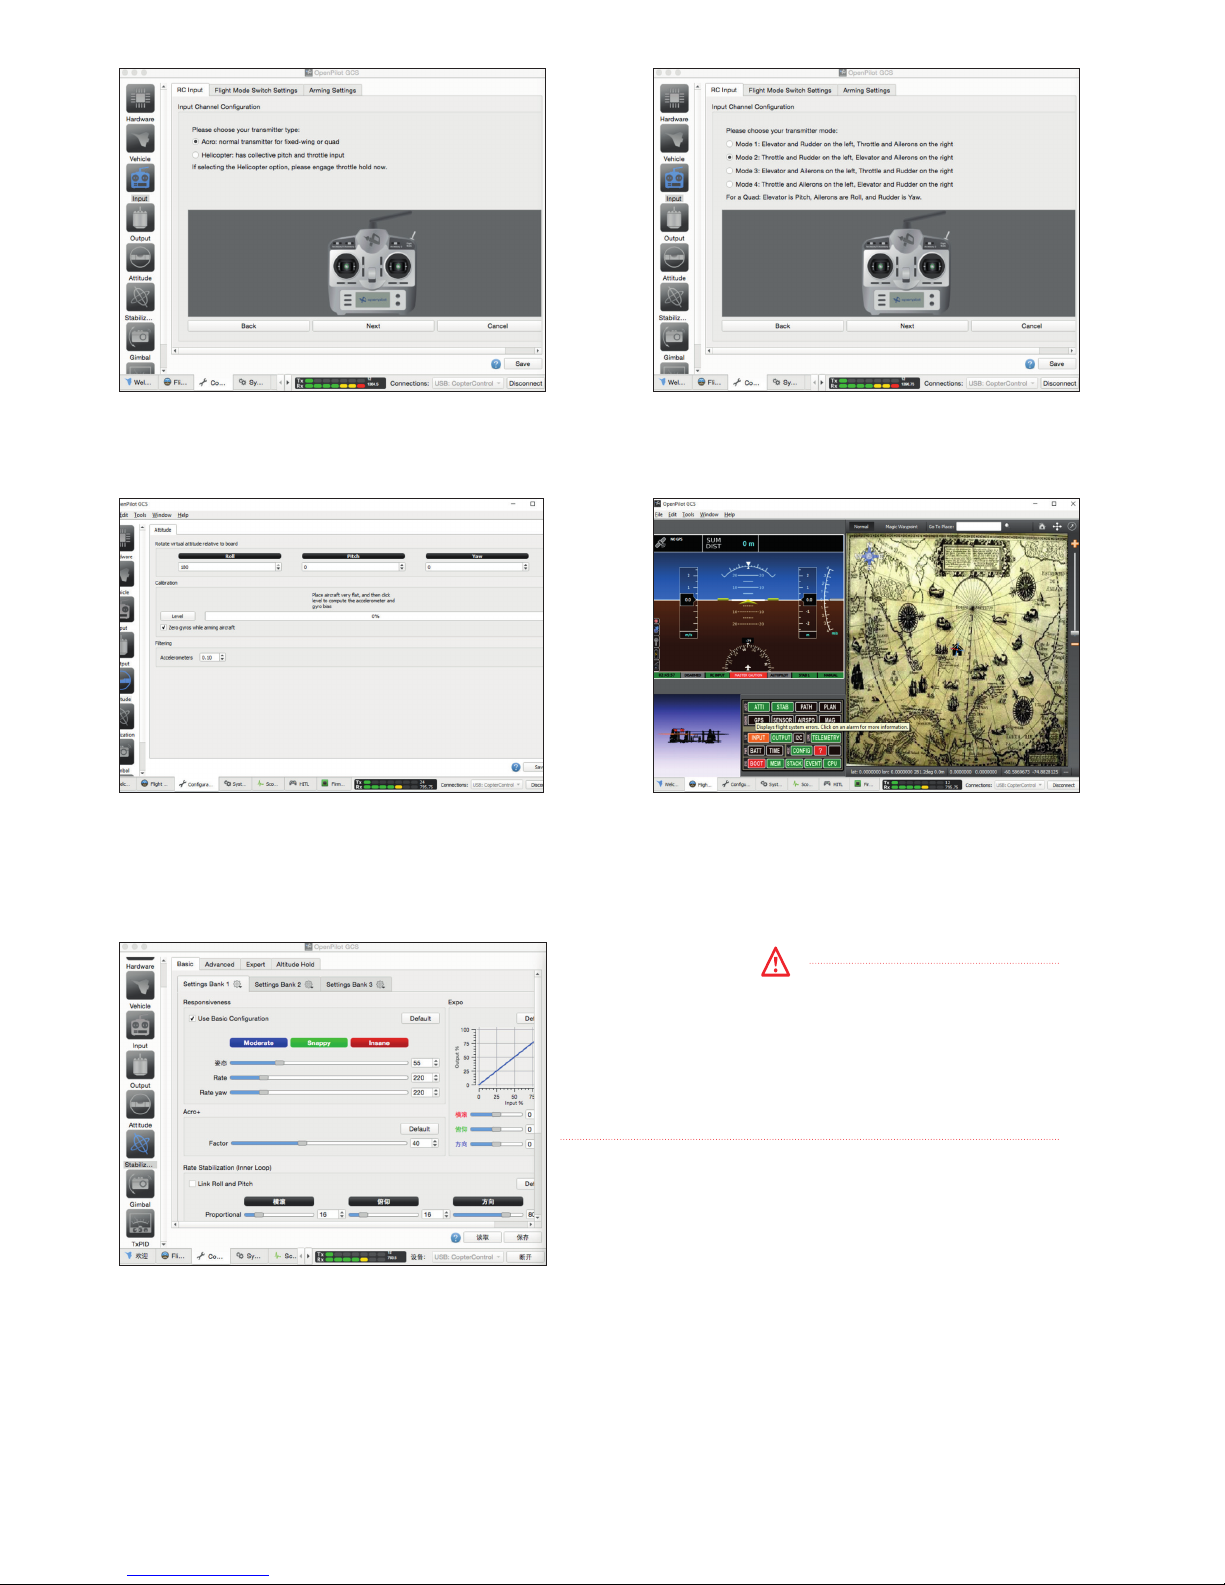1225x1585 pixels.
Task: Open Vehicle icon in transmitter type window
Action: point(140,138)
